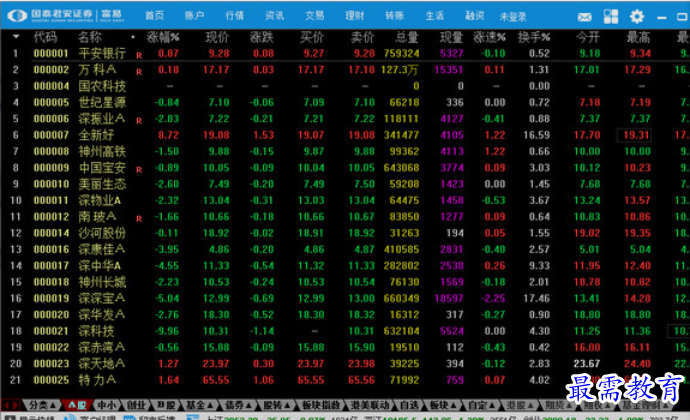Sort by the 涨幅% column header

(x=163, y=36)
